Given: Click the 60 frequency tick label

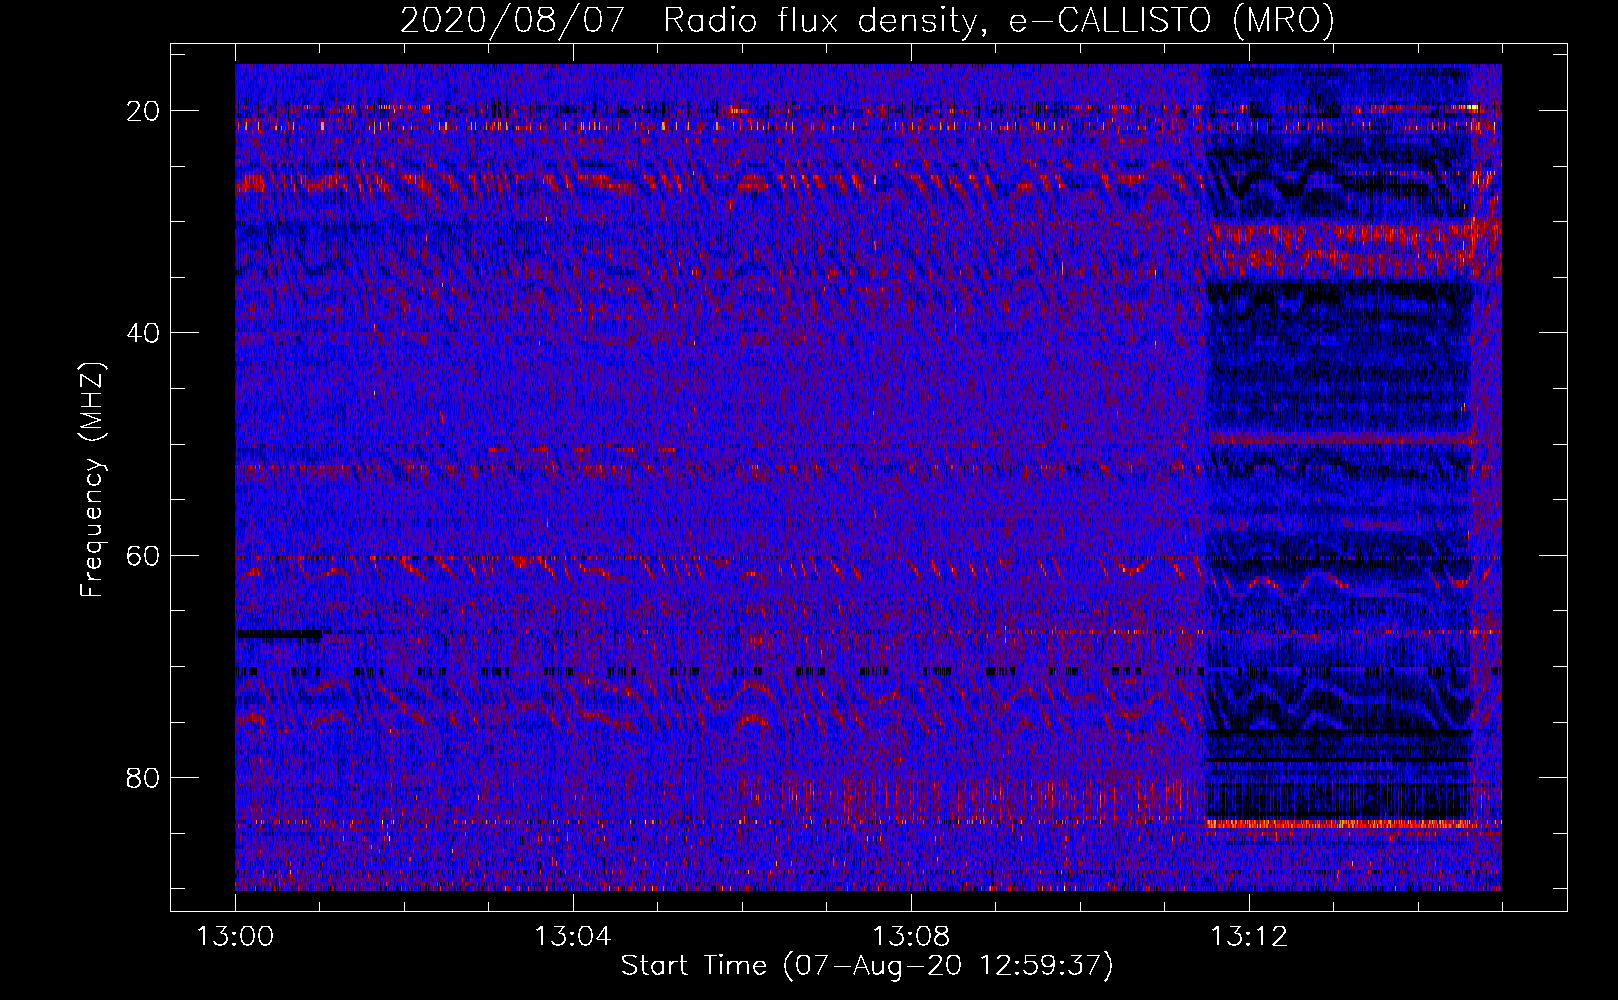Looking at the screenshot, I should click(143, 555).
